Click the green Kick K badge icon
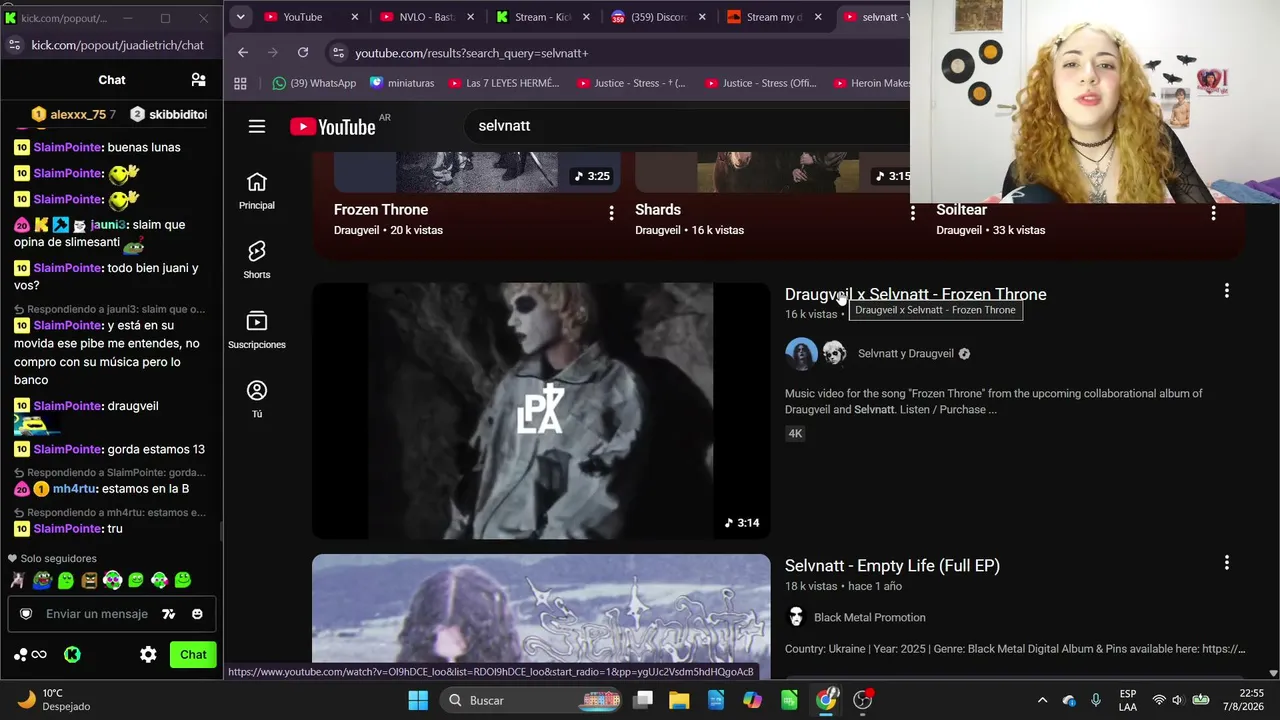Viewport: 1280px width, 720px height. tap(72, 655)
